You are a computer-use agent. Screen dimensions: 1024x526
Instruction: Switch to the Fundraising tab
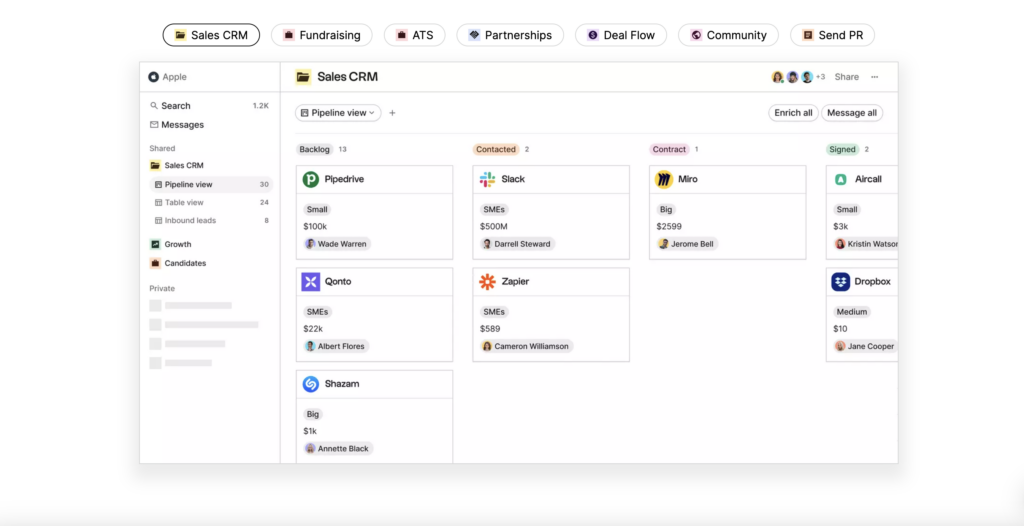(x=321, y=35)
